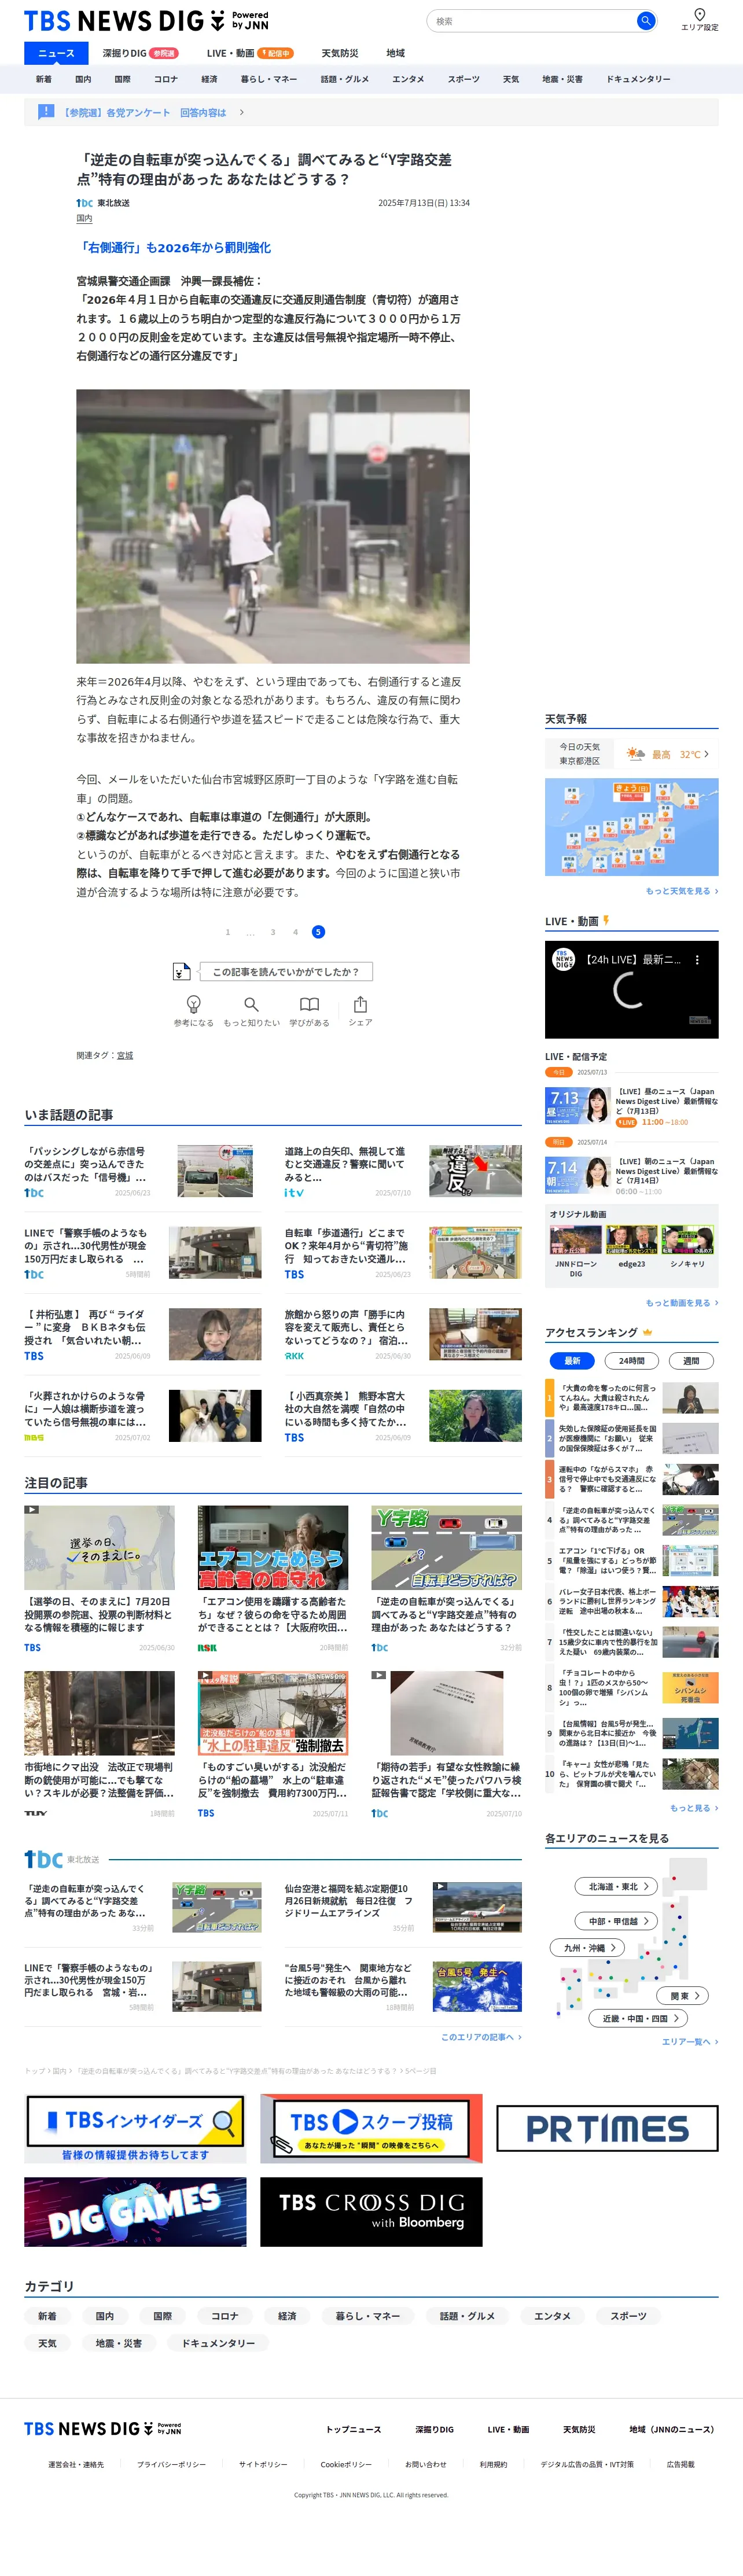Click the PR TIMES banner
Screen dimensions: 743x2576
tap(607, 2128)
